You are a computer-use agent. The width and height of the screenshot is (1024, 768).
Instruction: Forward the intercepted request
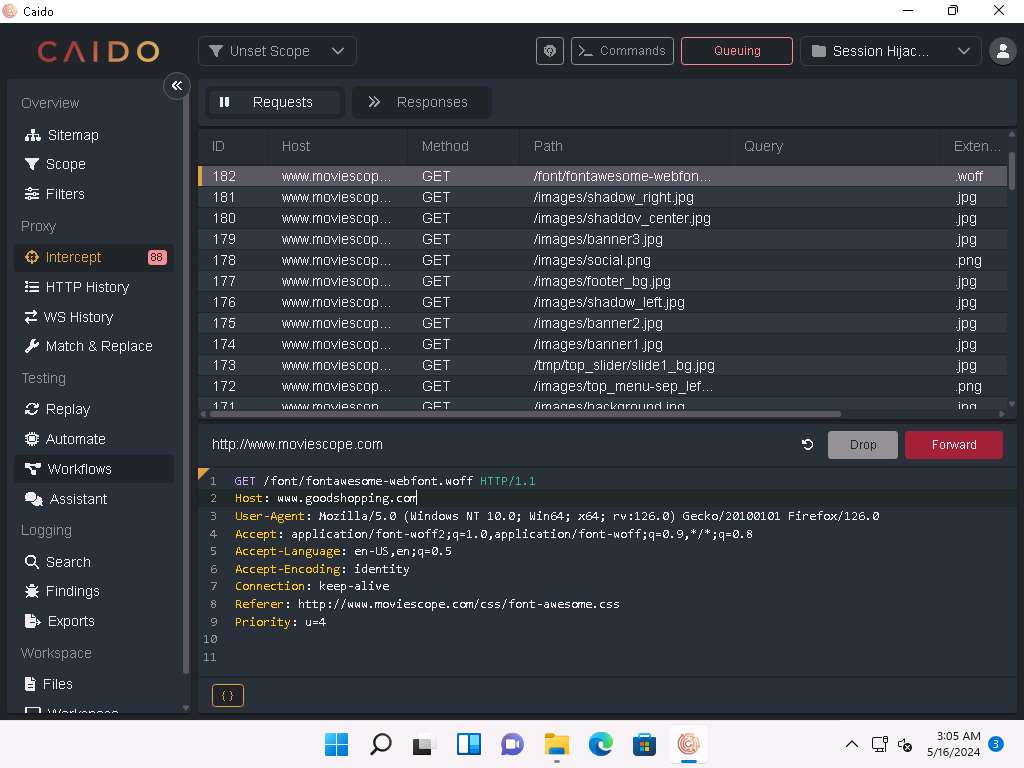pyautogui.click(x=953, y=445)
